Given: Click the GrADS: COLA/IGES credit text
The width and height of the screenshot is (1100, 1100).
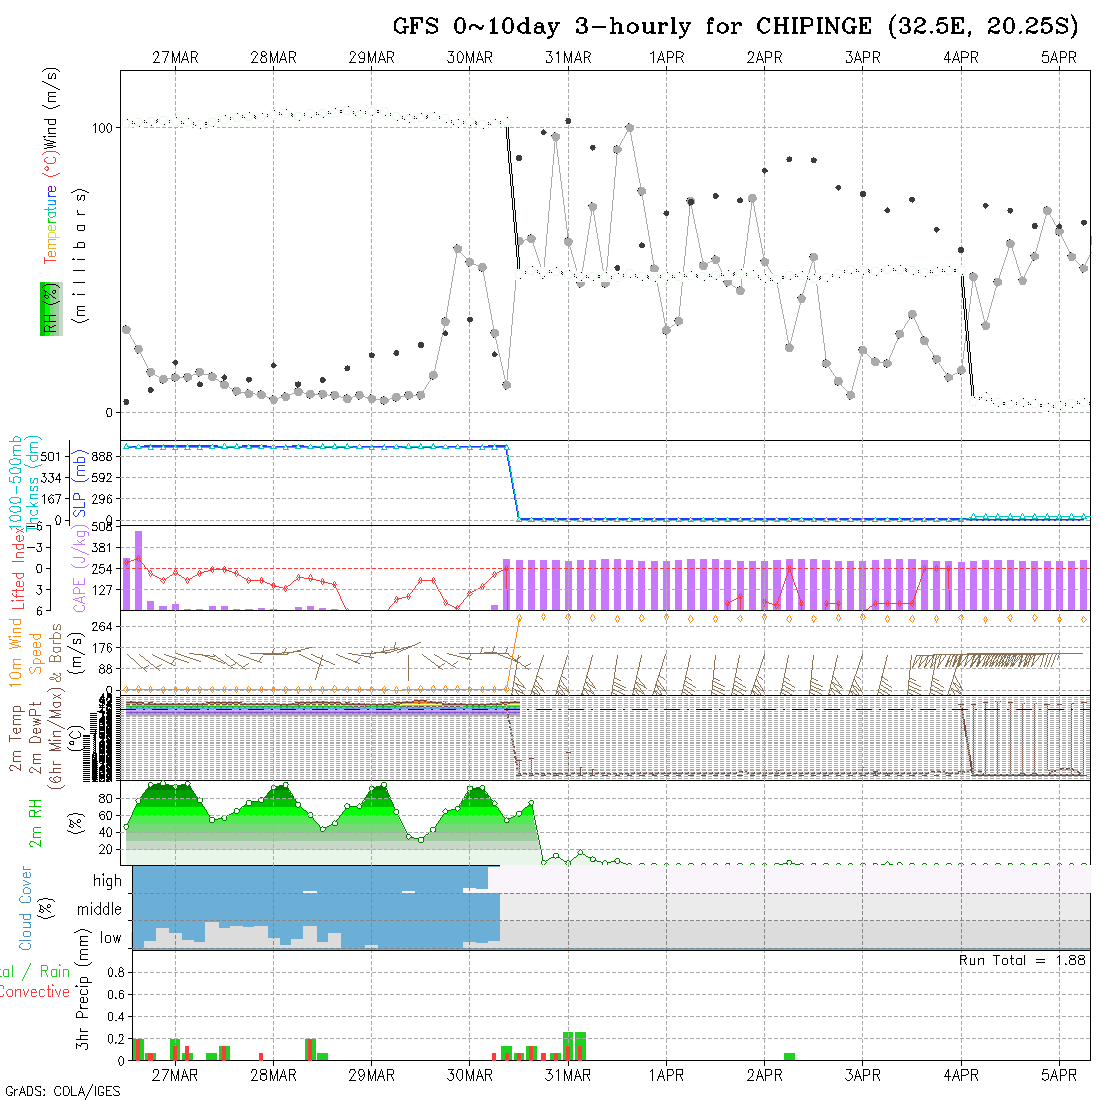Looking at the screenshot, I should pyautogui.click(x=62, y=1091).
